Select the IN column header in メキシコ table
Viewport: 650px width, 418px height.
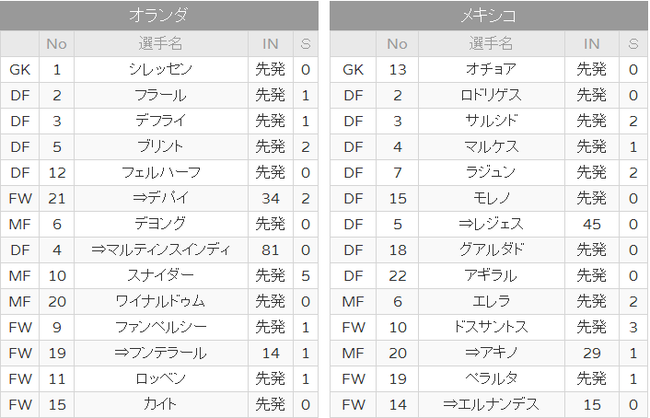tap(592, 44)
